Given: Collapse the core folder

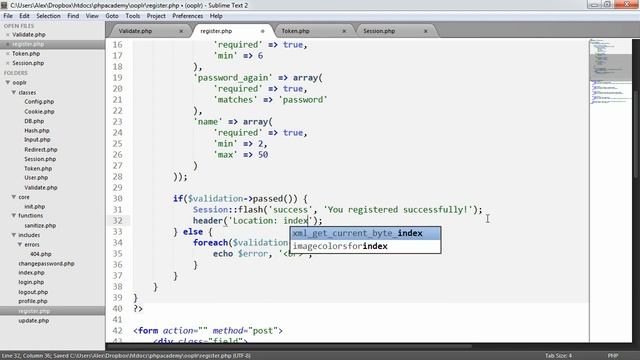Looking at the screenshot, I should point(13,197).
